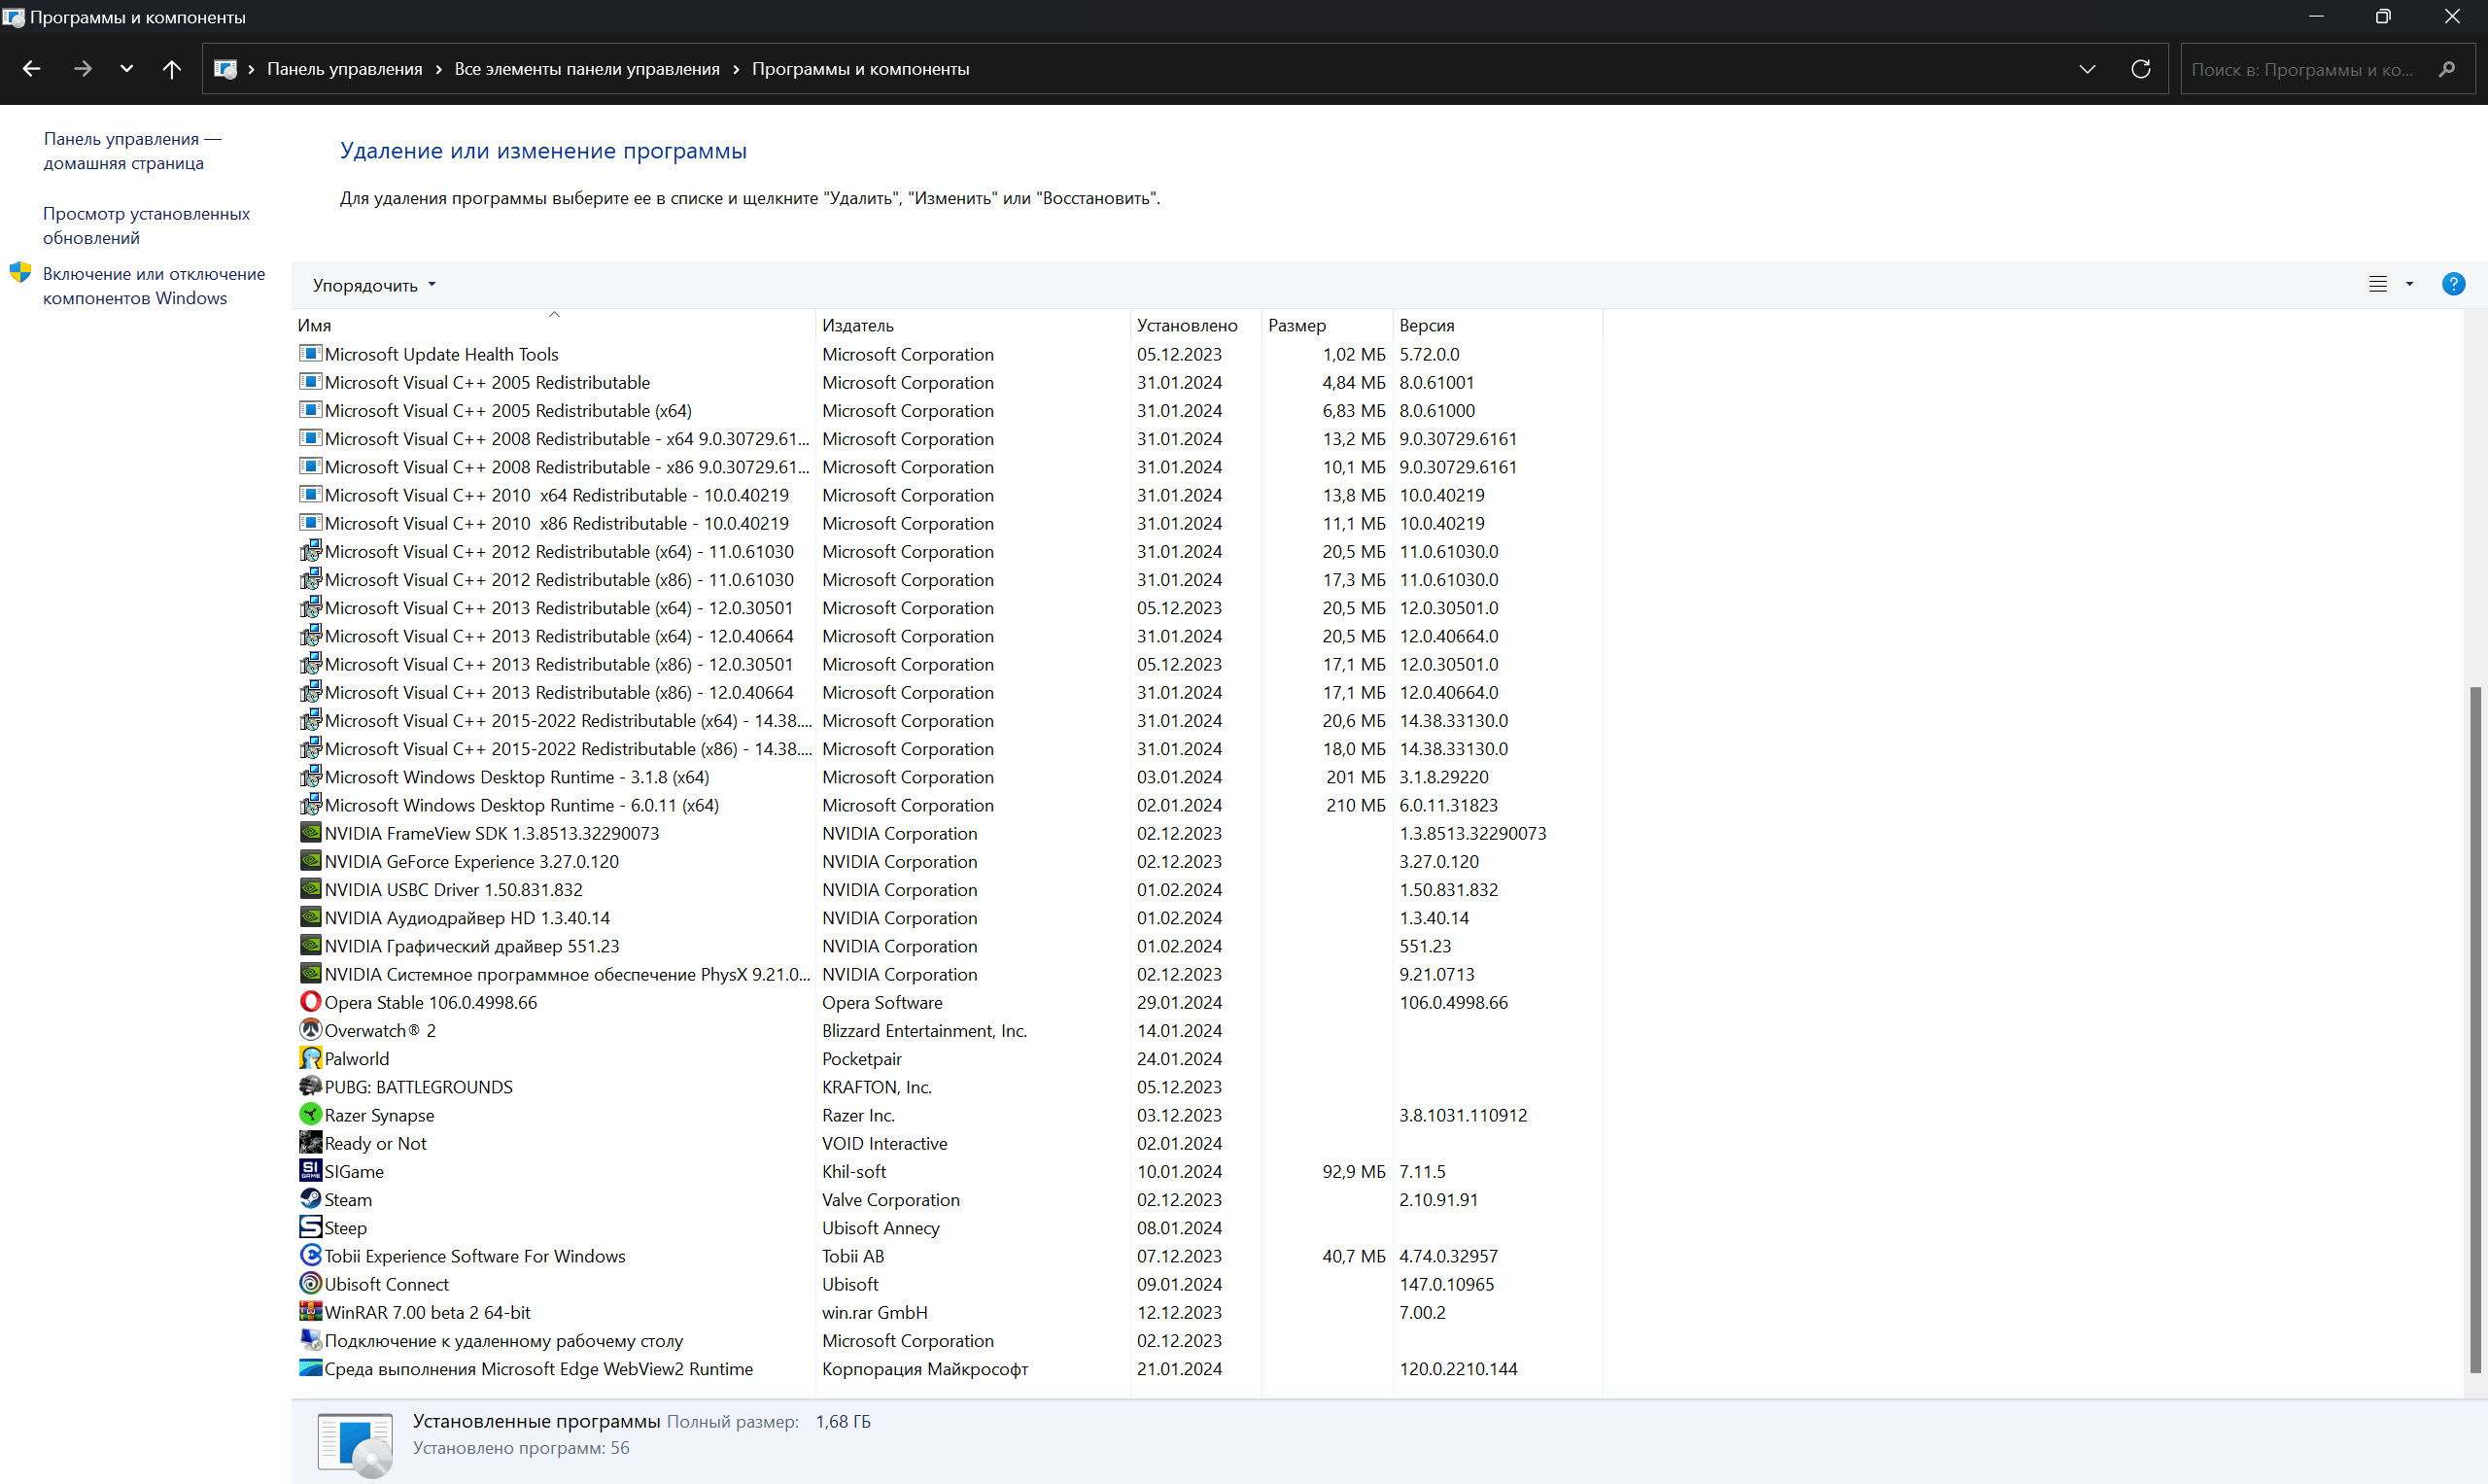
Task: Click Все элементы панели управления breadcrumb
Action: 587,69
